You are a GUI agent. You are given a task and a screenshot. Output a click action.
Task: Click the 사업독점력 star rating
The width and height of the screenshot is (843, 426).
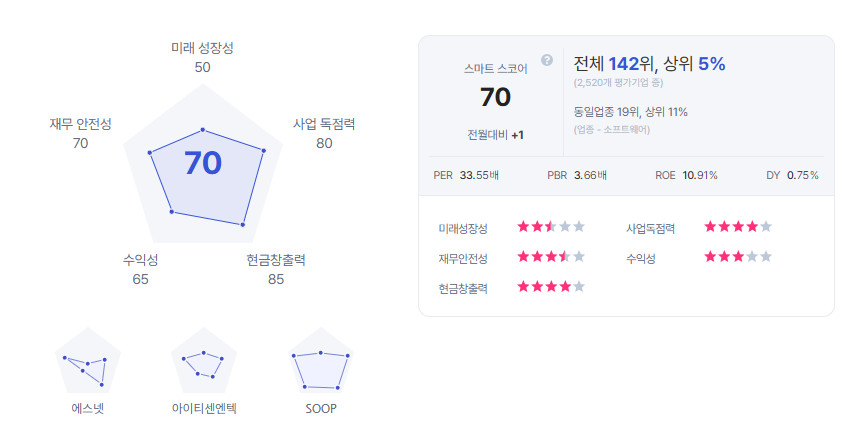pos(738,226)
